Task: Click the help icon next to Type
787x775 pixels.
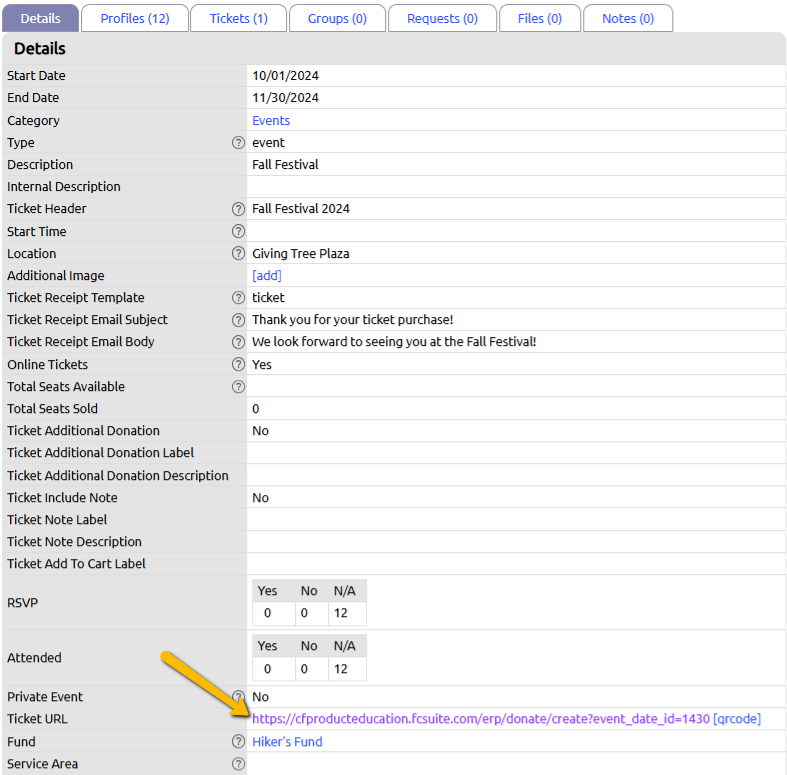Action: pyautogui.click(x=238, y=143)
